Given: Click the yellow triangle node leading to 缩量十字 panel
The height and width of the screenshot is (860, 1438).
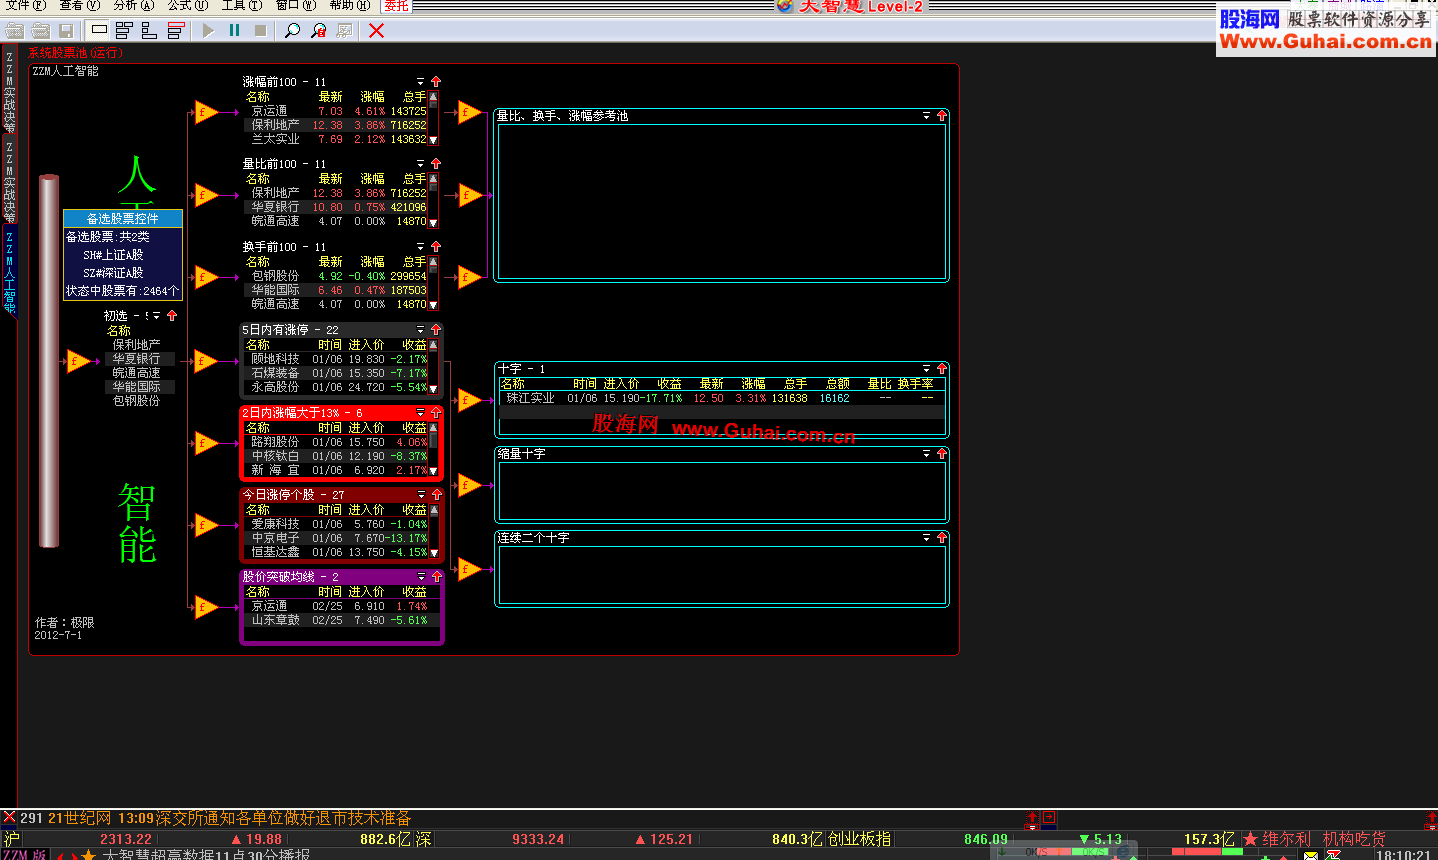Looking at the screenshot, I should click(469, 486).
